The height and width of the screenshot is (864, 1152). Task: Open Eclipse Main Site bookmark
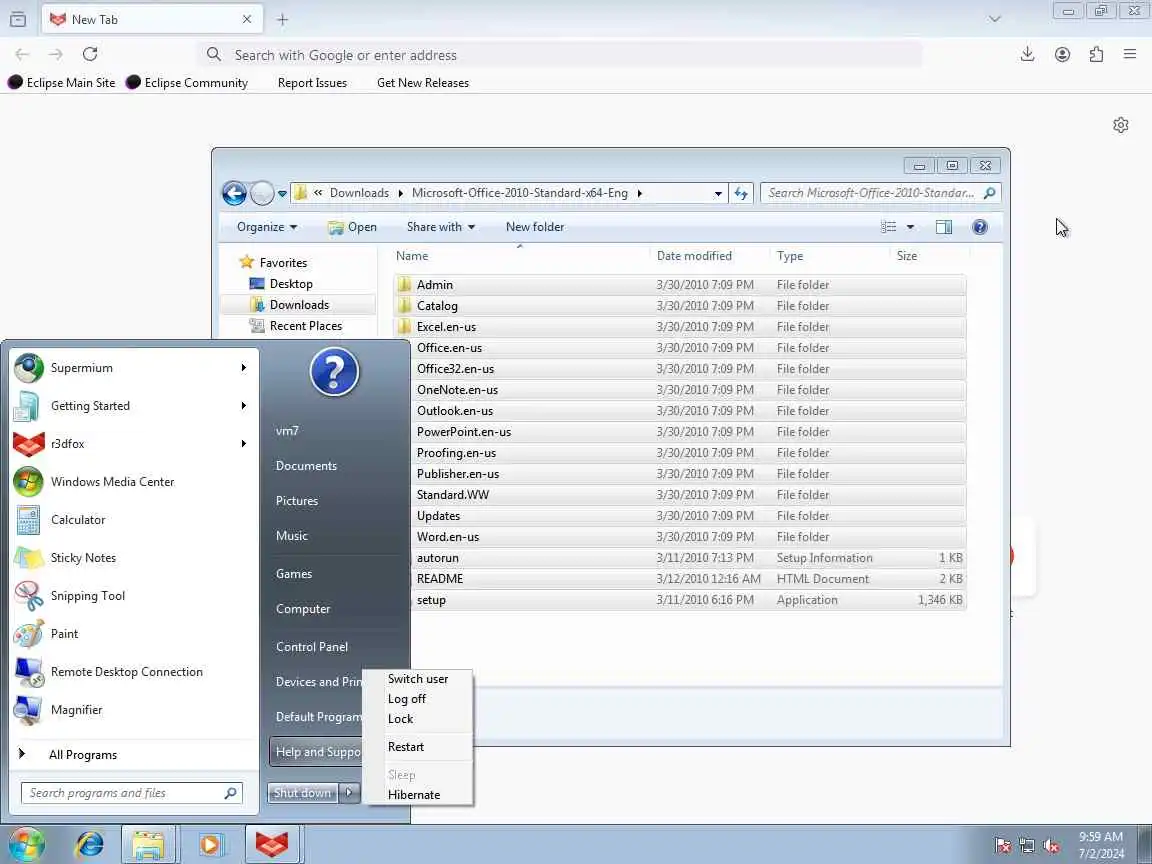62,83
